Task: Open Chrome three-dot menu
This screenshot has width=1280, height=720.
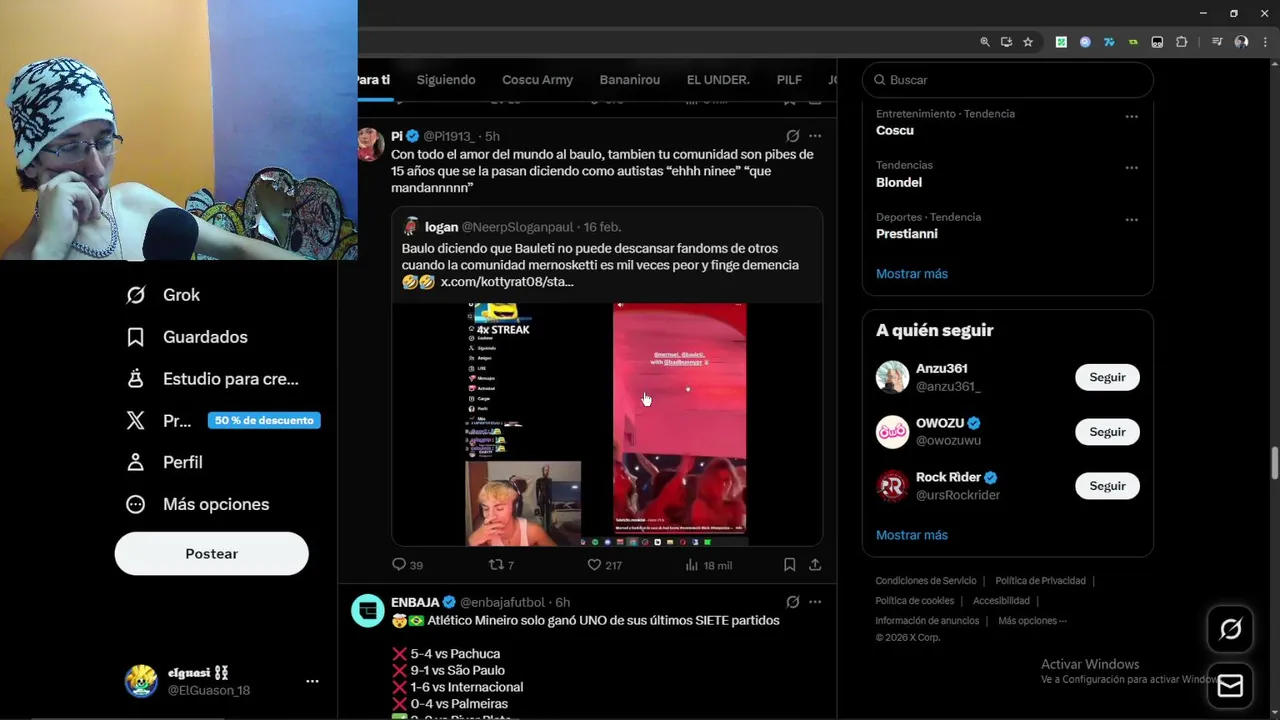Action: pos(1265,42)
